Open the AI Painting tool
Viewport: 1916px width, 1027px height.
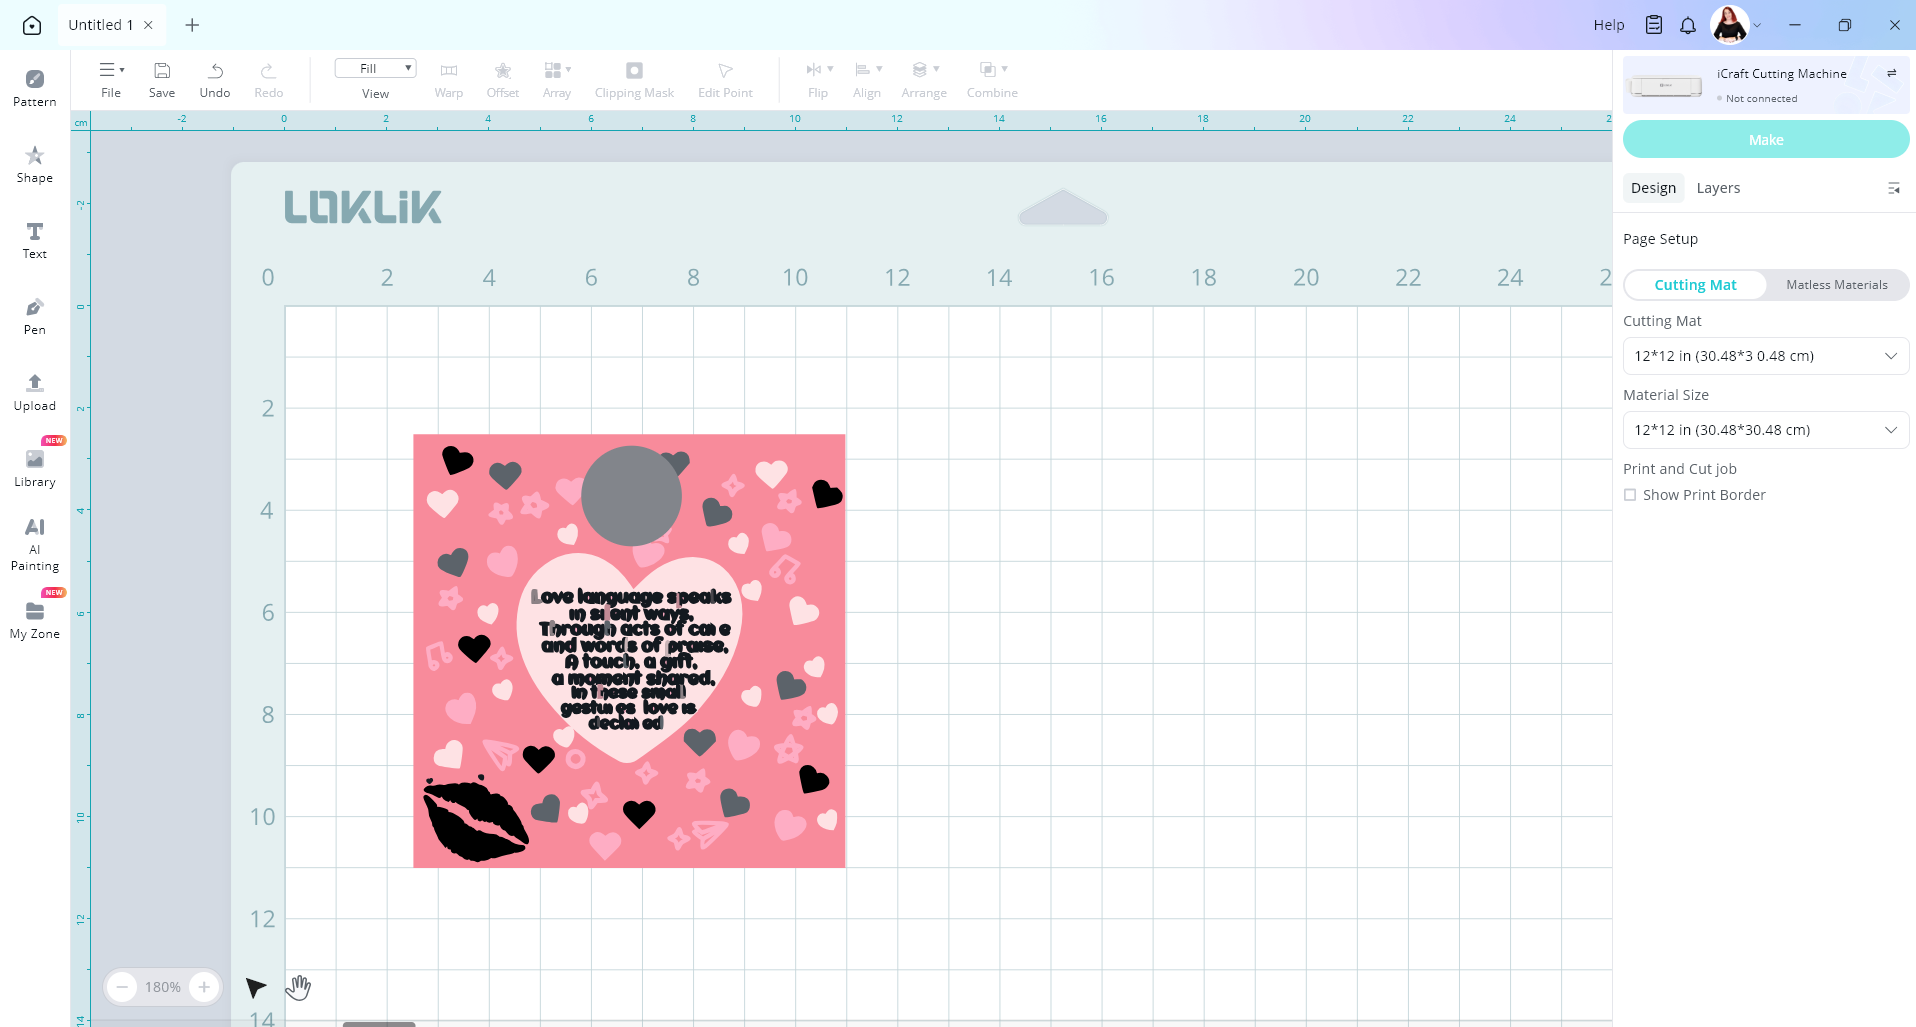tap(34, 543)
